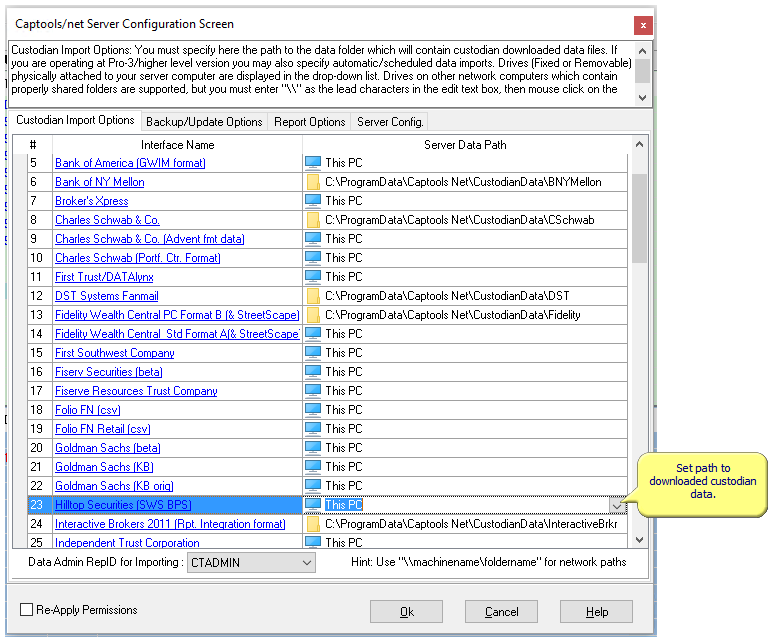
Task: Click the CustodianData\Fidelity path cell
Action: coord(465,315)
